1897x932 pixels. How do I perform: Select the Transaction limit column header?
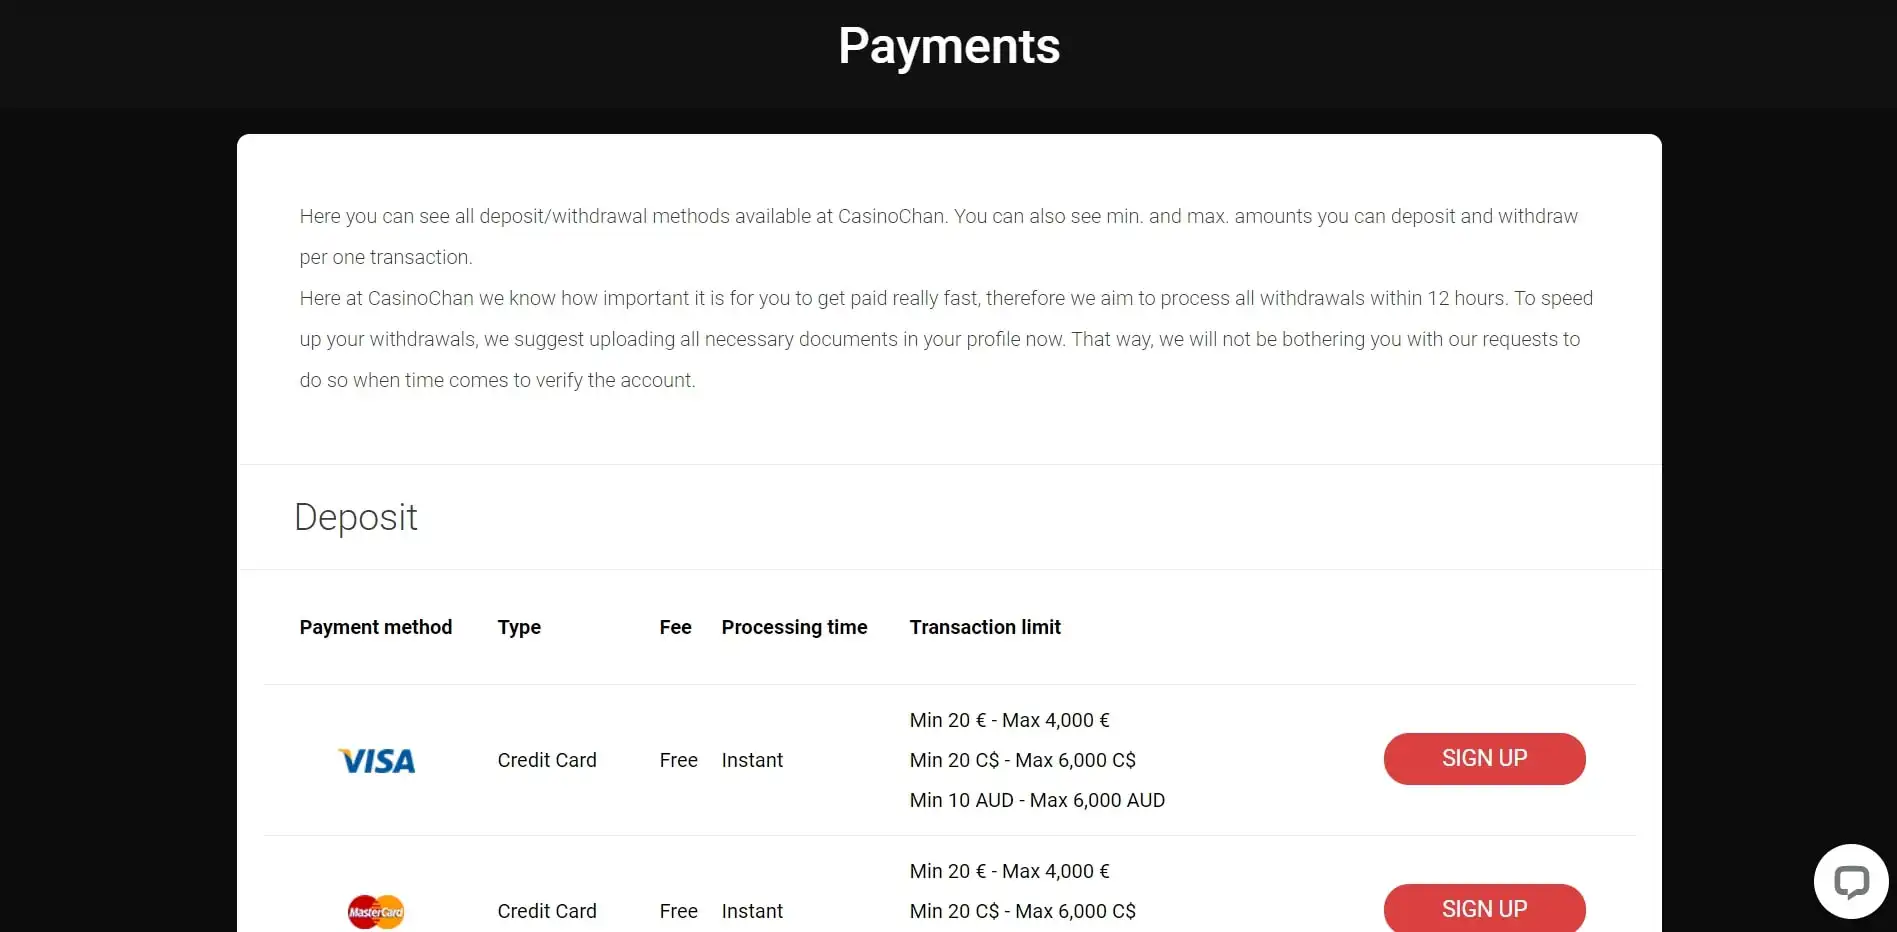tap(984, 627)
